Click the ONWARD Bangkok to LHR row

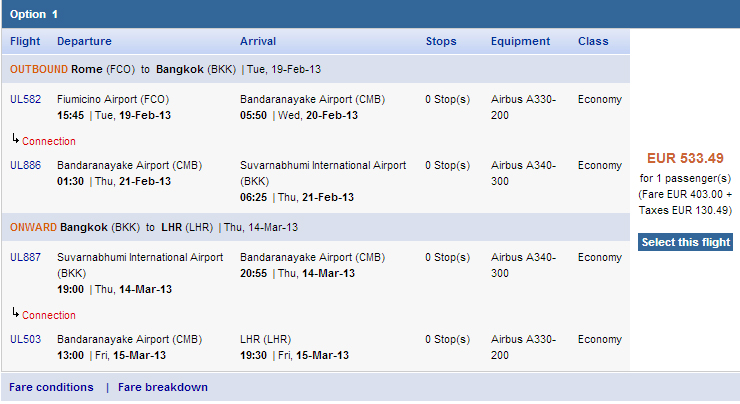coord(316,227)
